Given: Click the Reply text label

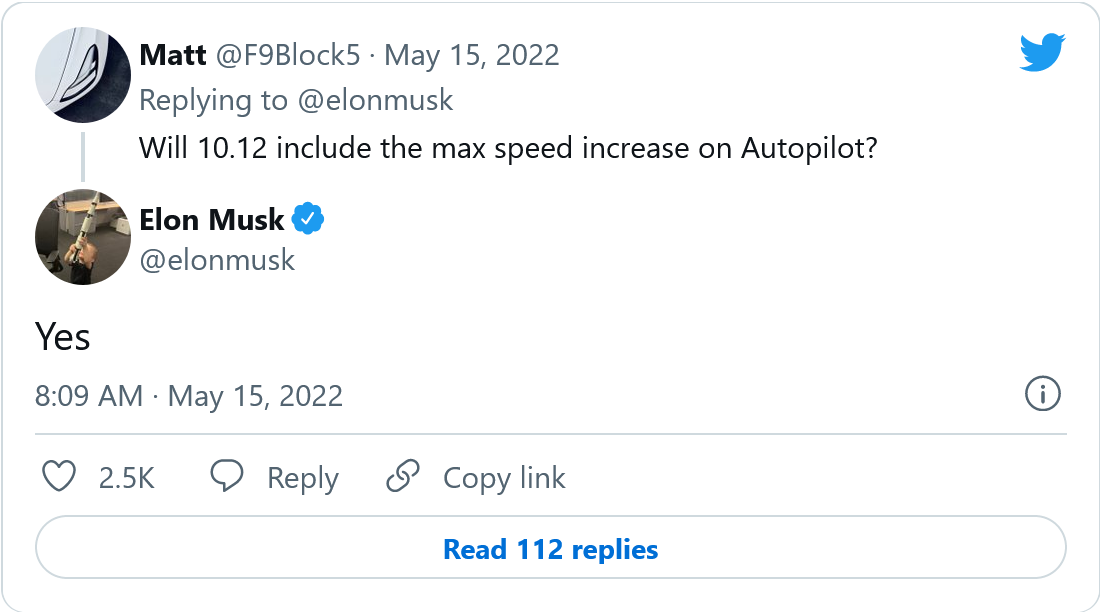Looking at the screenshot, I should click(x=302, y=478).
